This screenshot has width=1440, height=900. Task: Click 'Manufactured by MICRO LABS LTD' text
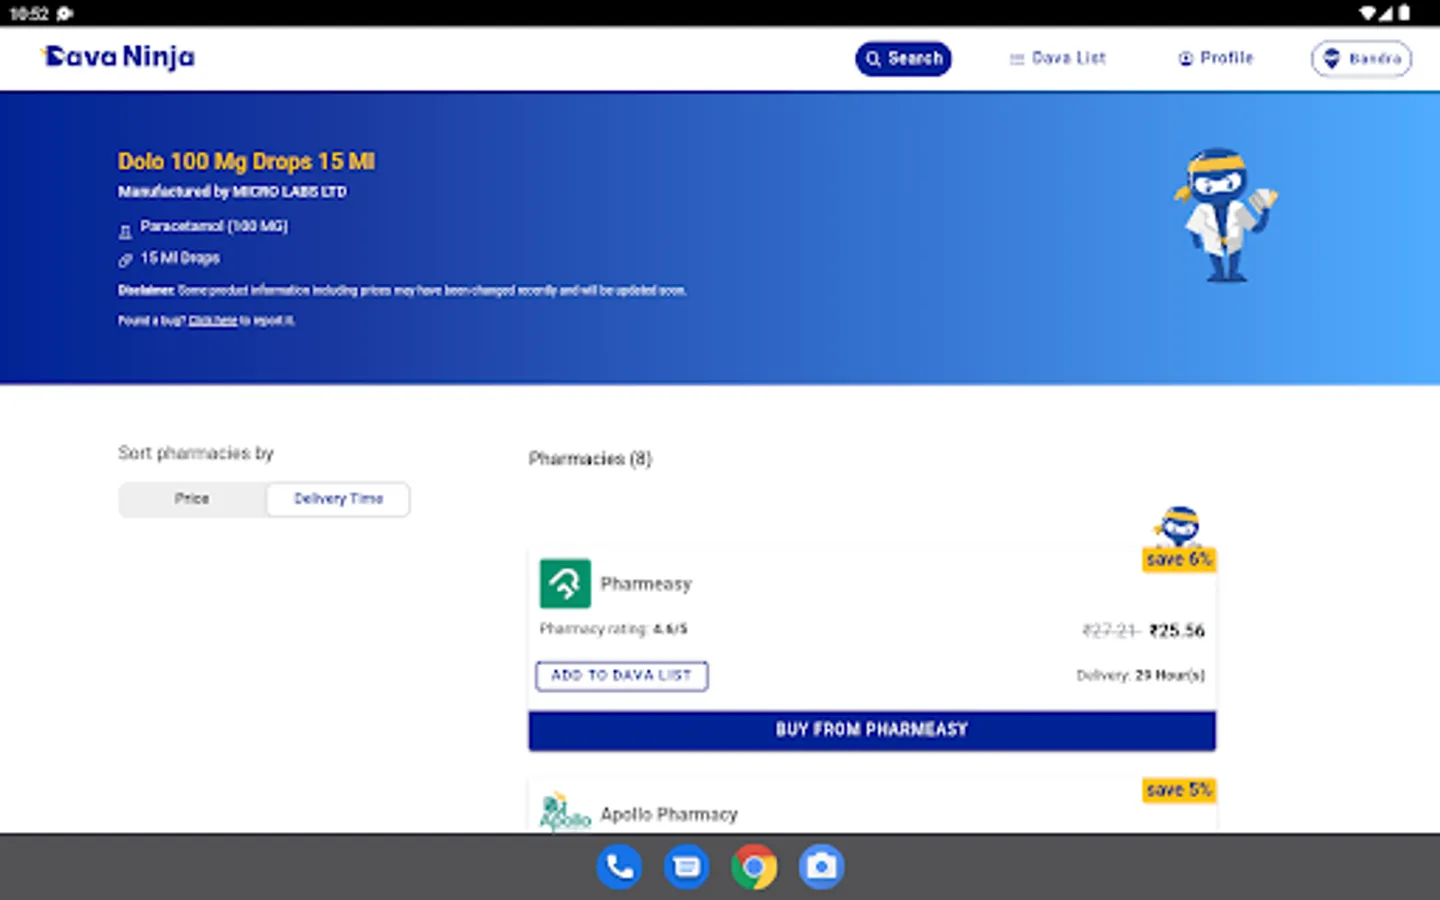tap(232, 192)
